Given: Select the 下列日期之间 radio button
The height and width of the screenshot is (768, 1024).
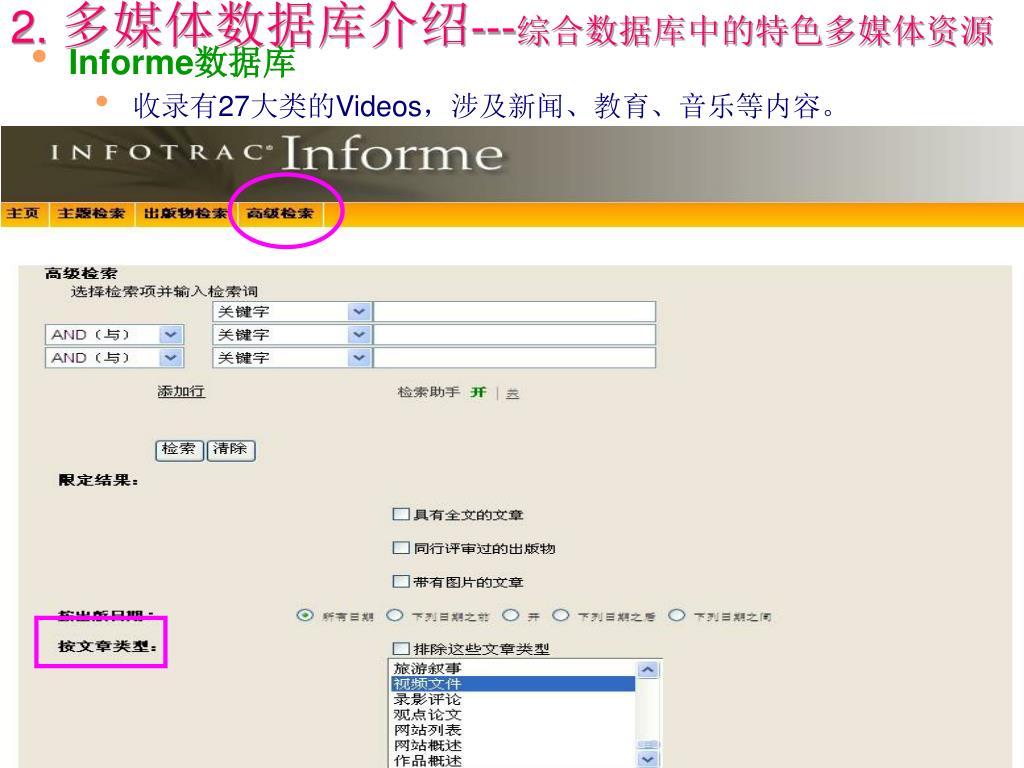Looking at the screenshot, I should point(677,615).
